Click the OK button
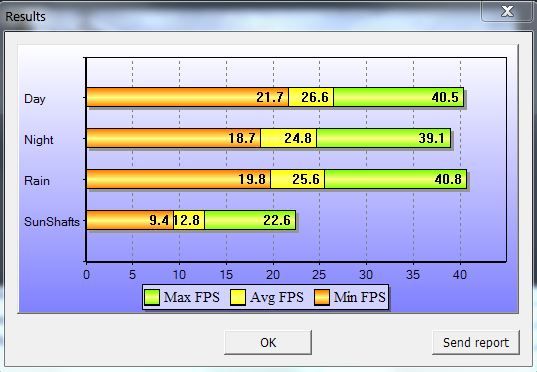The image size is (537, 372). (x=268, y=342)
